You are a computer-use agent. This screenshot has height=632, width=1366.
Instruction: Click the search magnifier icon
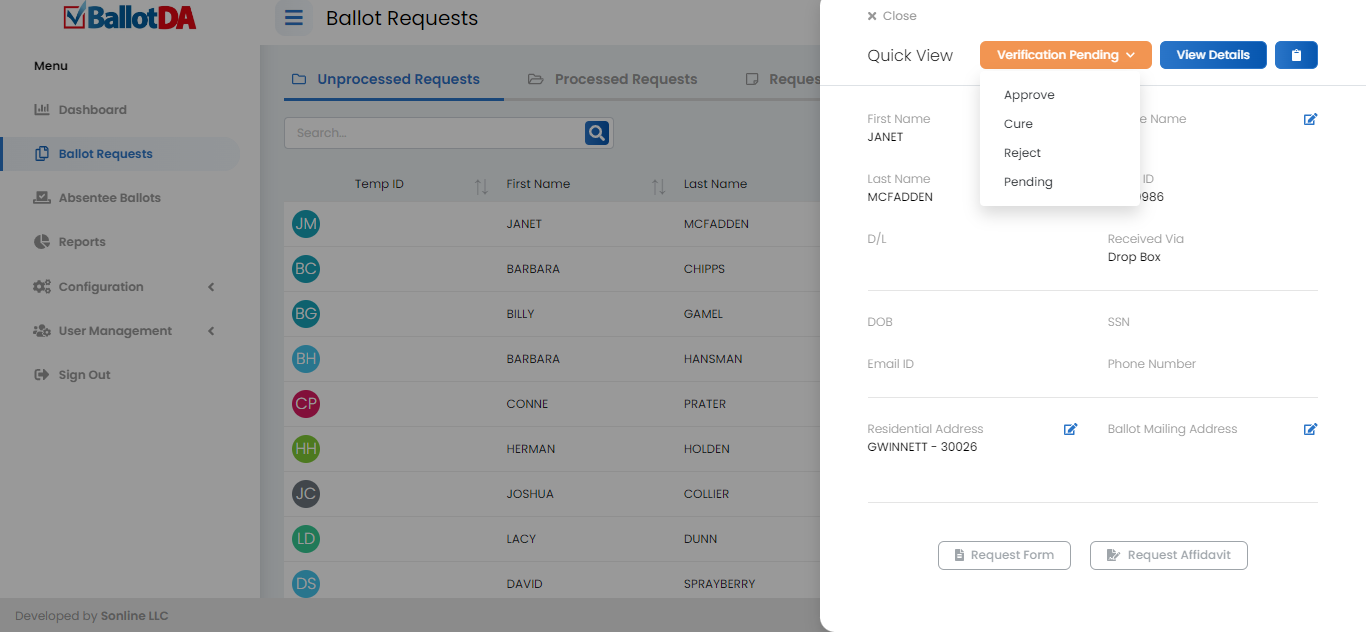tap(597, 133)
